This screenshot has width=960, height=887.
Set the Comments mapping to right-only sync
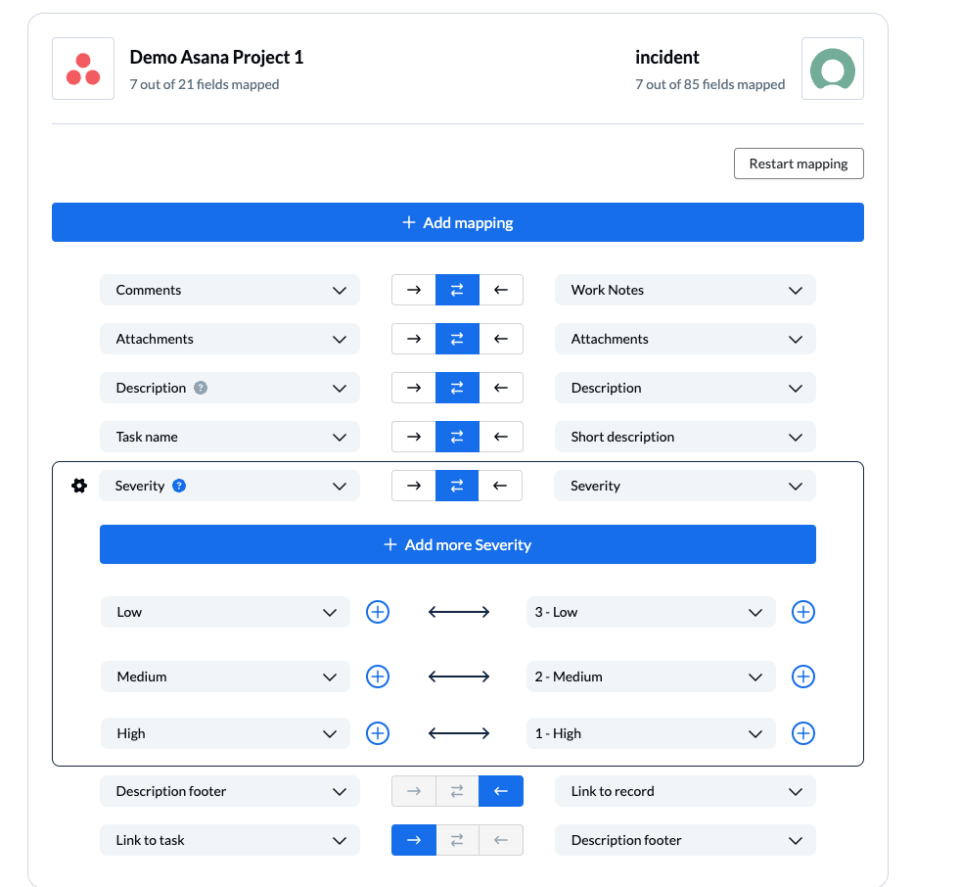[x=413, y=289]
